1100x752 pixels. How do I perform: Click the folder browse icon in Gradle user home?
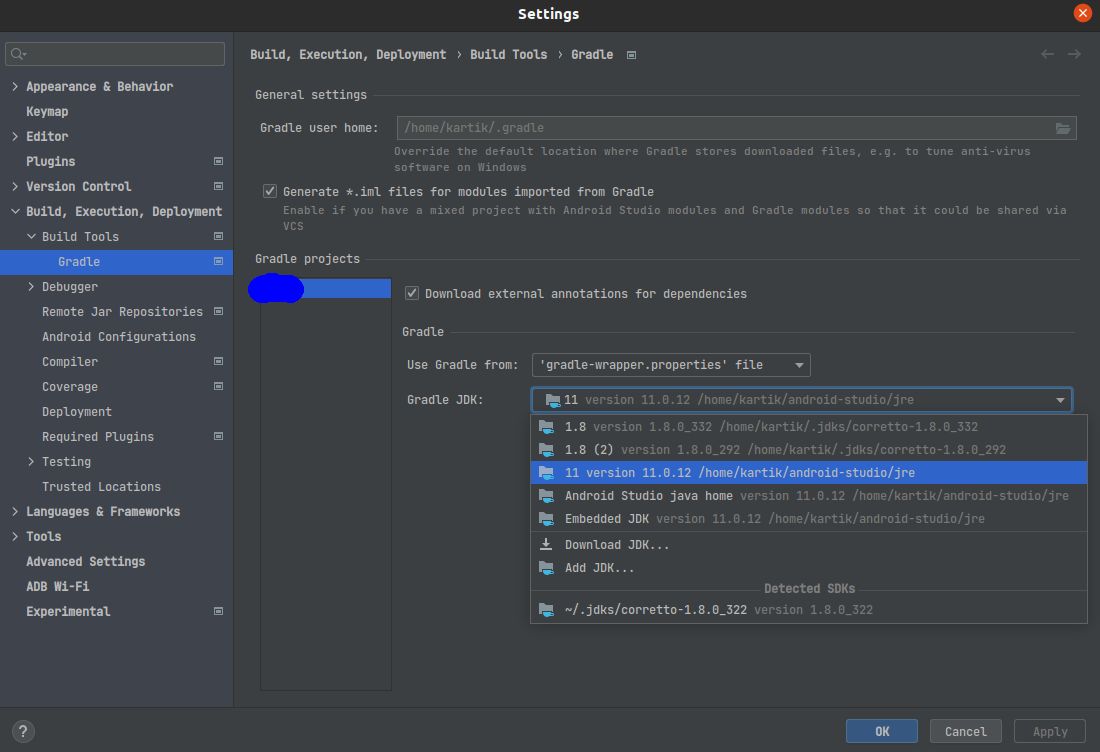(x=1063, y=128)
